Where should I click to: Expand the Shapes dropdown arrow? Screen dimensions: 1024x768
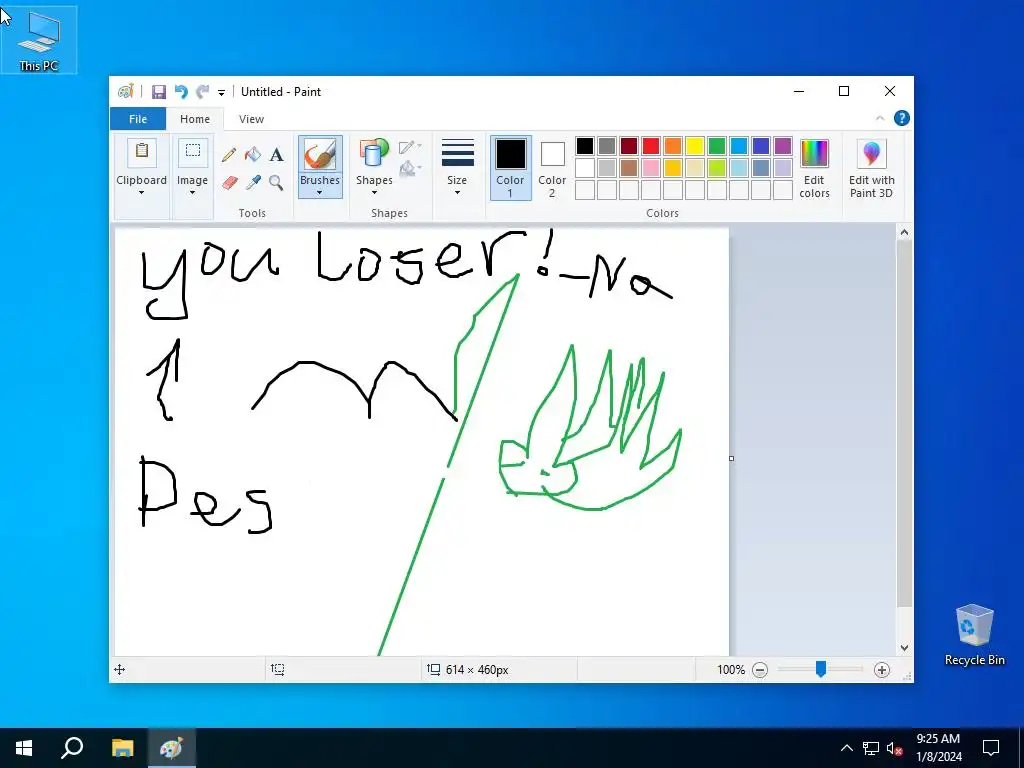[x=374, y=193]
